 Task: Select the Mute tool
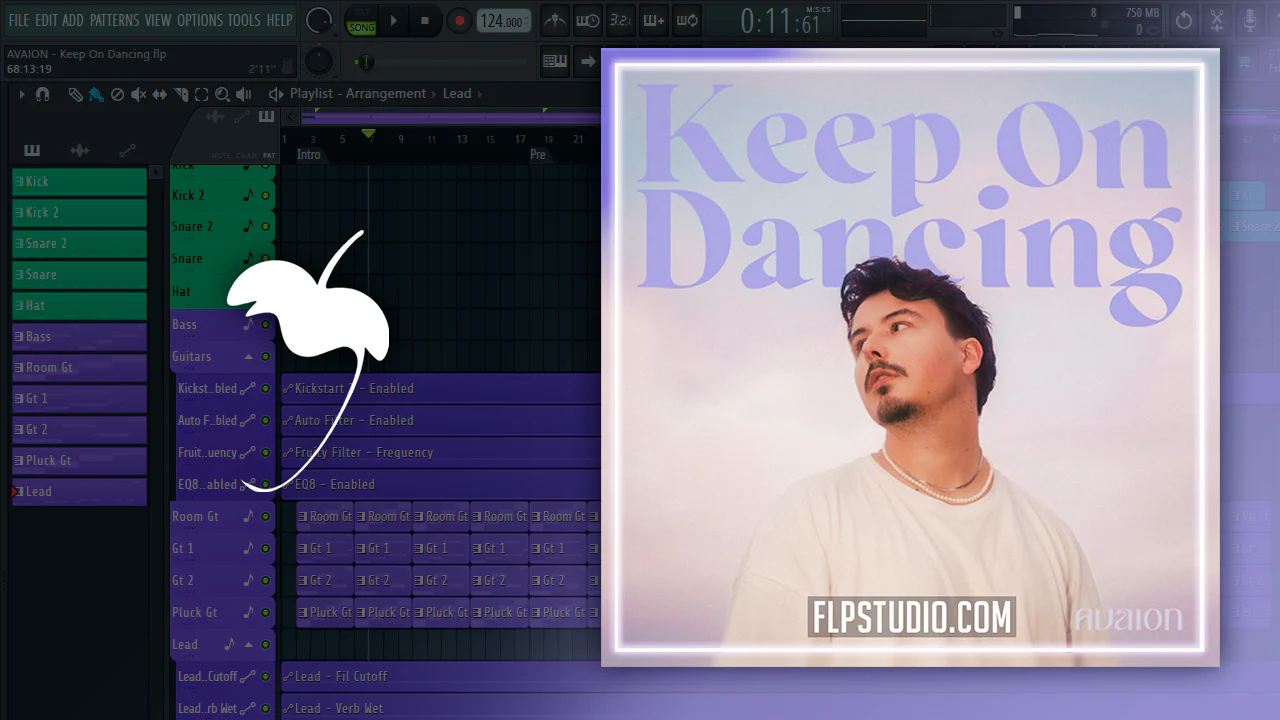(139, 94)
